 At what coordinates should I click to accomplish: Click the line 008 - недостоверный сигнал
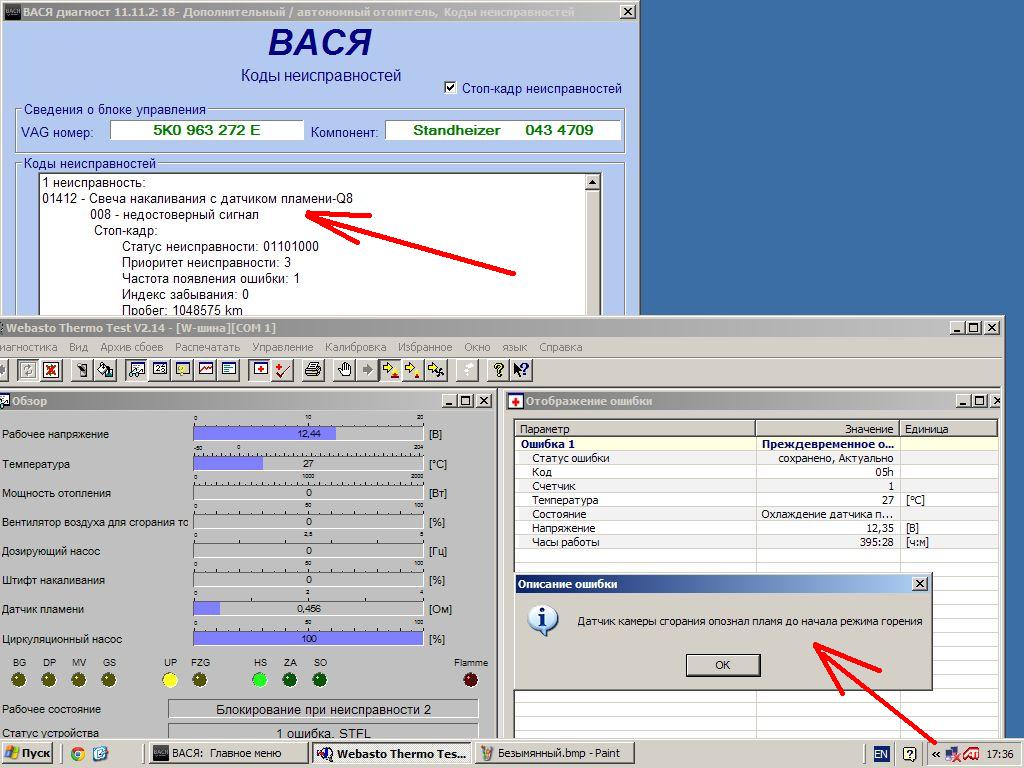click(x=174, y=214)
